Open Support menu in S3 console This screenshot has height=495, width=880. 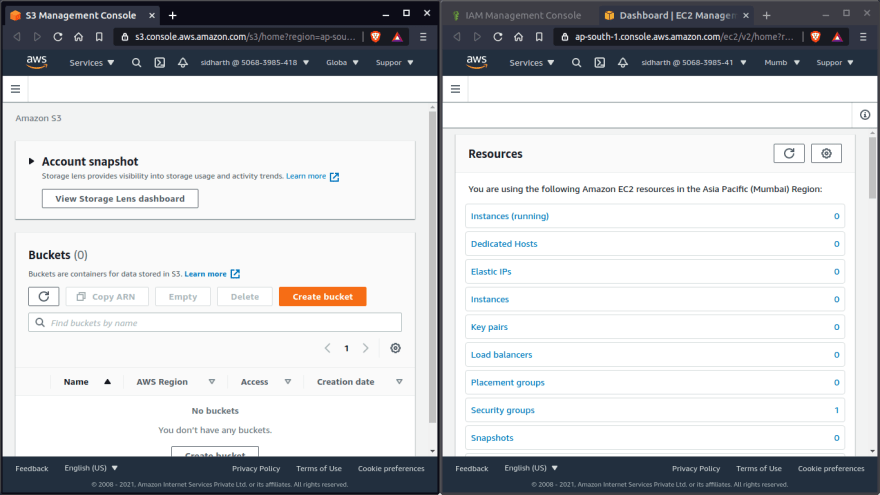coord(395,63)
